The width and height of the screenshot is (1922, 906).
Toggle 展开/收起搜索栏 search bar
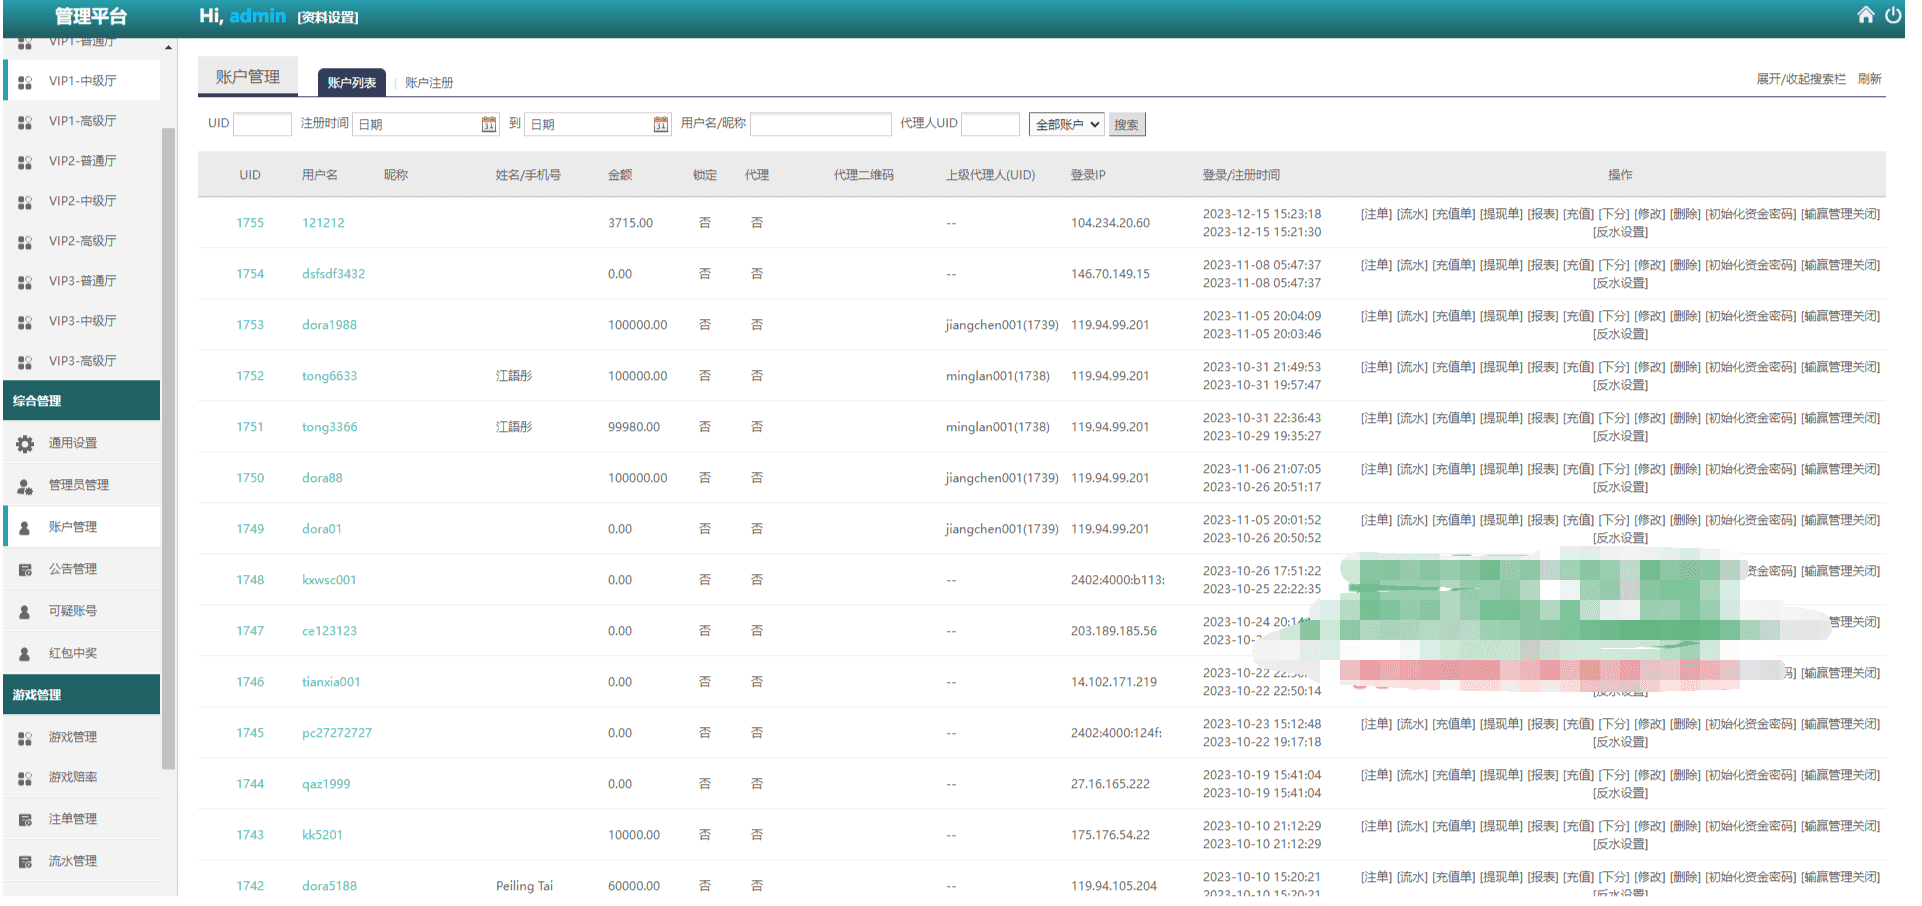point(1801,79)
